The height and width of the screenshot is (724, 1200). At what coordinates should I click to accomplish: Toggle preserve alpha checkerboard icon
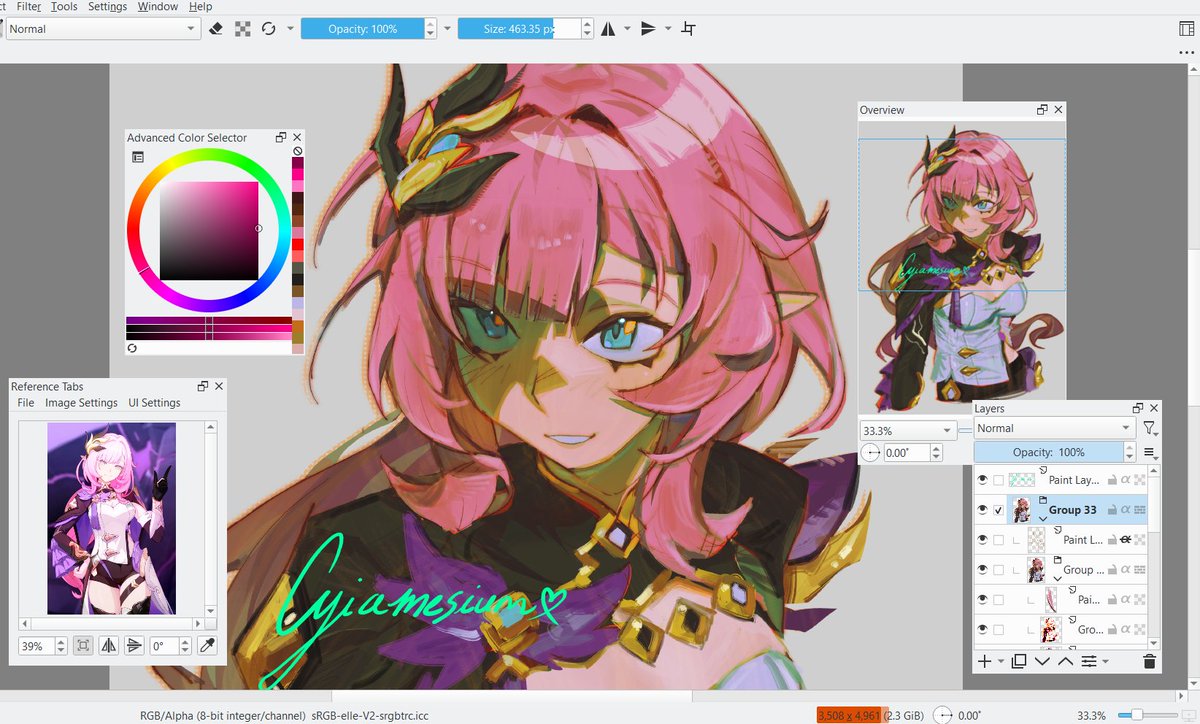pyautogui.click(x=242, y=29)
